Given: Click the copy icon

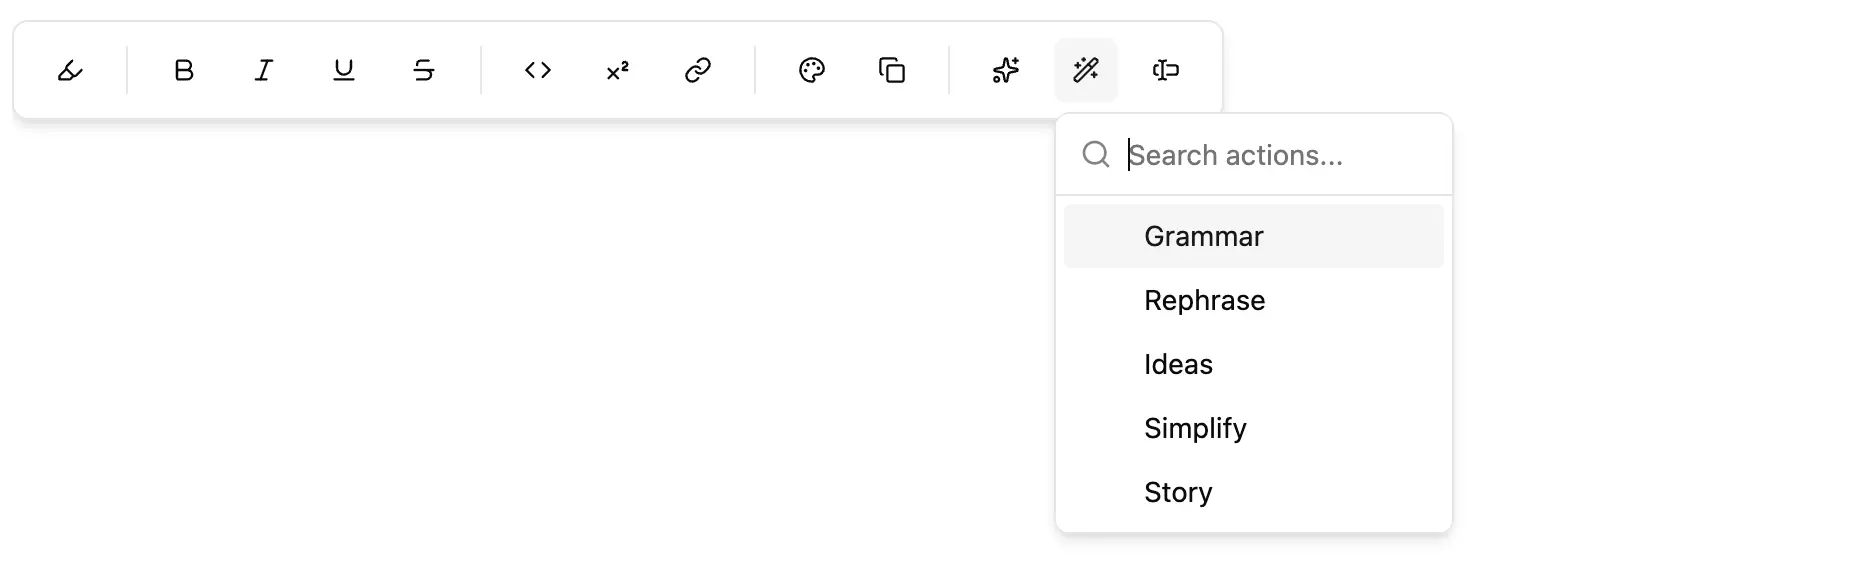Looking at the screenshot, I should click(892, 70).
